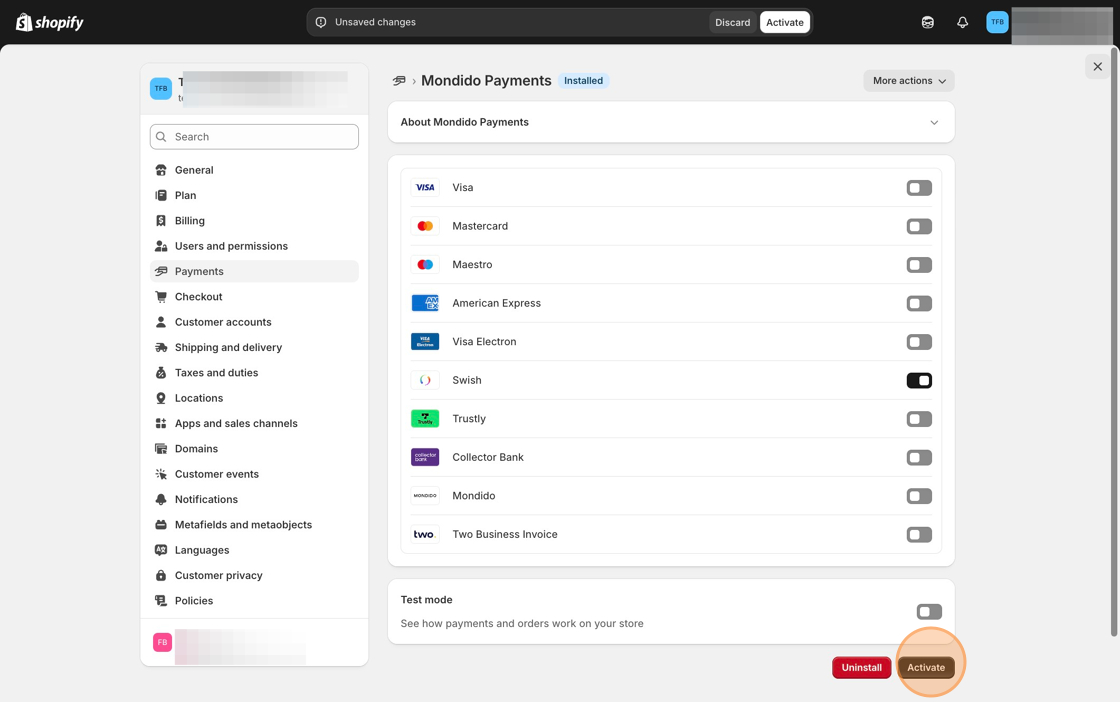The height and width of the screenshot is (702, 1120).
Task: Click the settings Search field
Action: coord(254,136)
